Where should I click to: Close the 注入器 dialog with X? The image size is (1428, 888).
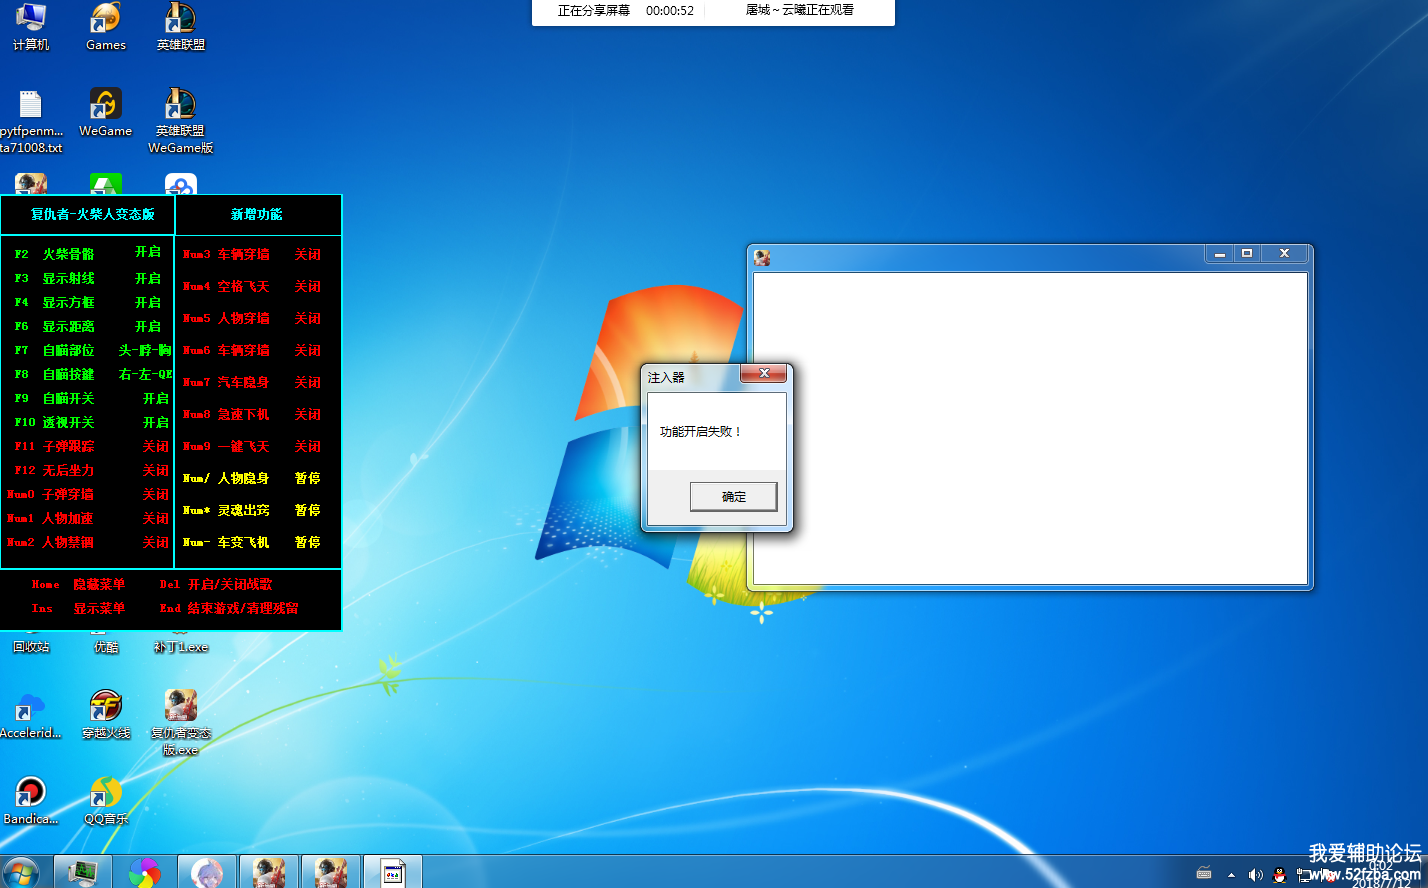click(x=764, y=373)
